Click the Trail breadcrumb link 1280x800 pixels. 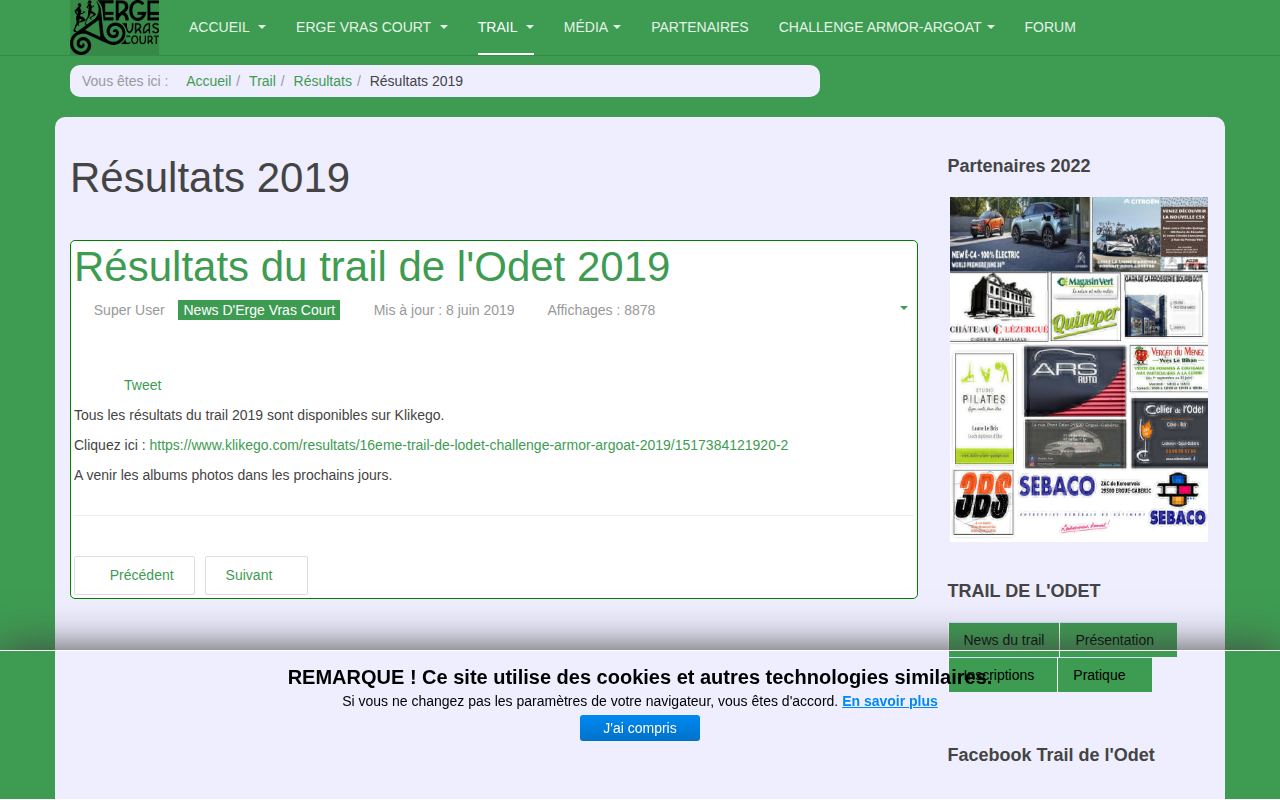click(x=262, y=81)
